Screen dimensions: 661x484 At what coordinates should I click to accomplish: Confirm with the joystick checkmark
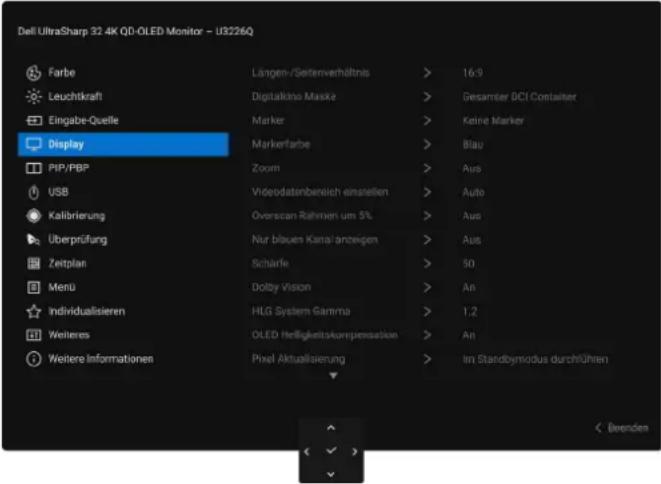(331, 451)
